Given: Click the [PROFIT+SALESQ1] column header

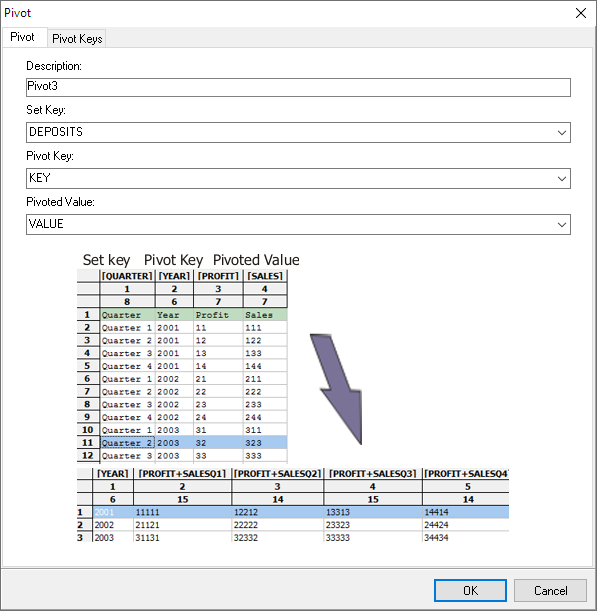Looking at the screenshot, I should [x=182, y=473].
